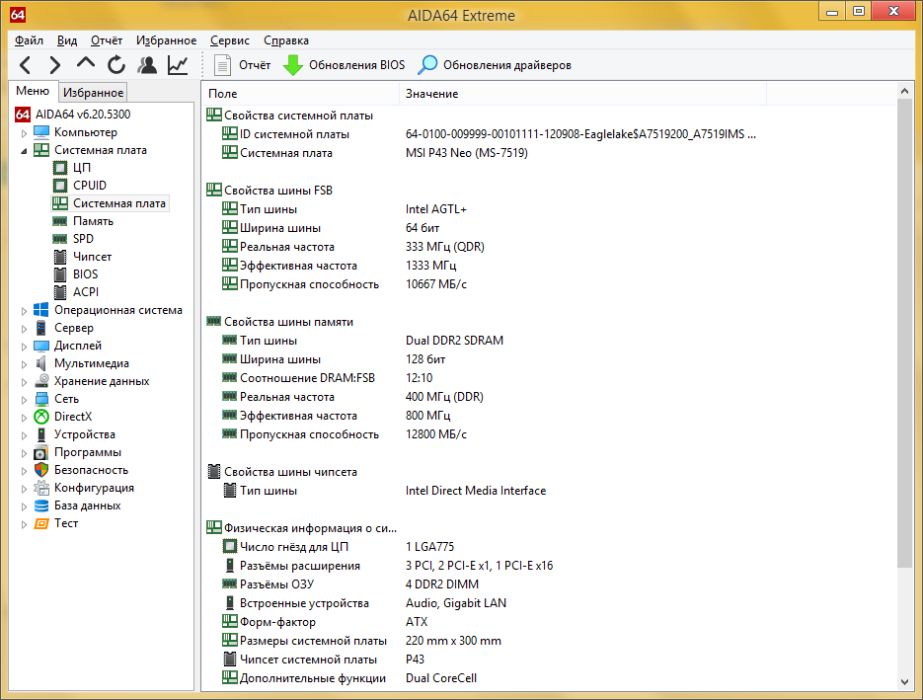Image resolution: width=923 pixels, height=700 pixels.
Task: Open the Справка menu
Action: (286, 40)
